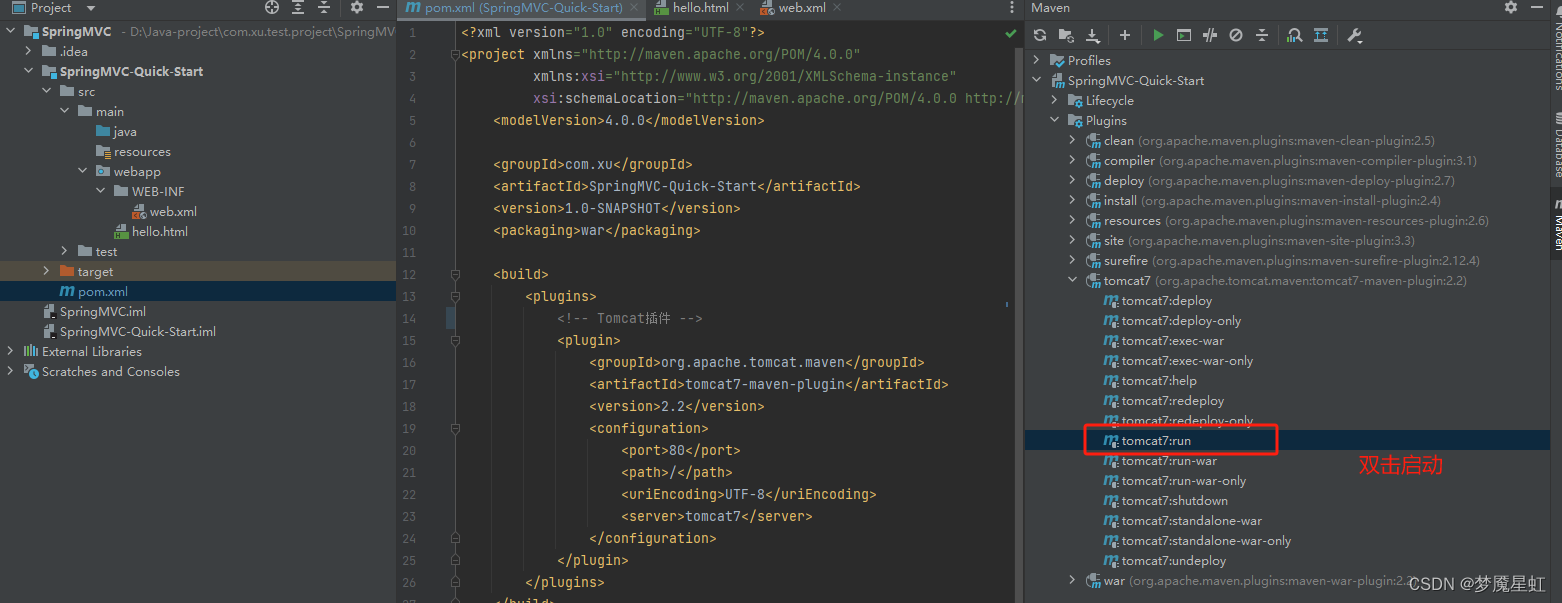Hide the Maven tool window

(1537, 7)
